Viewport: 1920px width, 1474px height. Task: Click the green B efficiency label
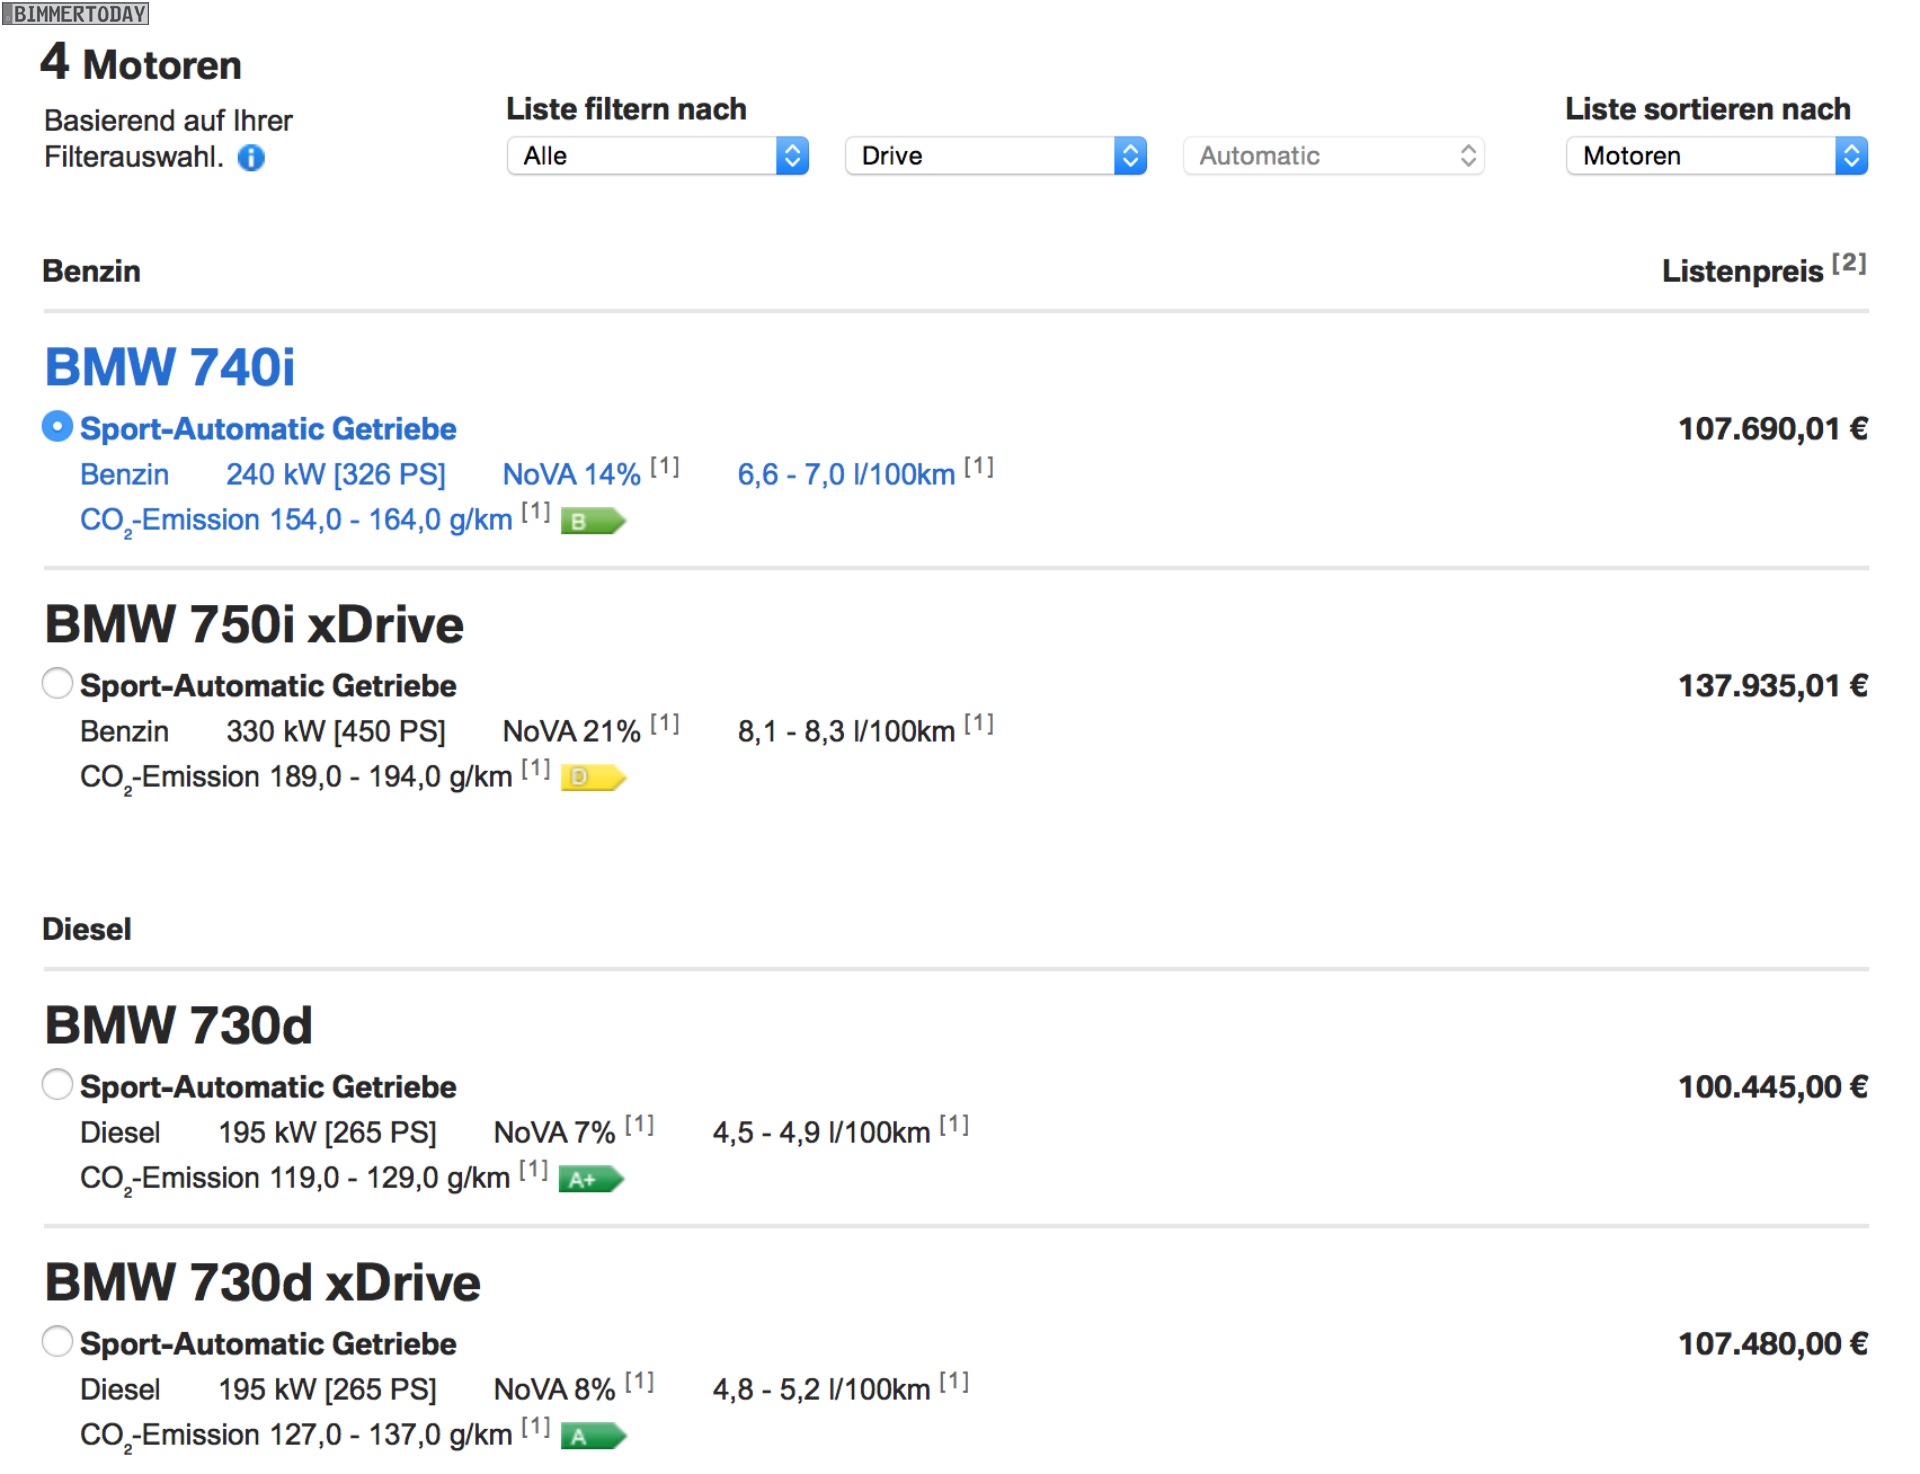coord(592,521)
